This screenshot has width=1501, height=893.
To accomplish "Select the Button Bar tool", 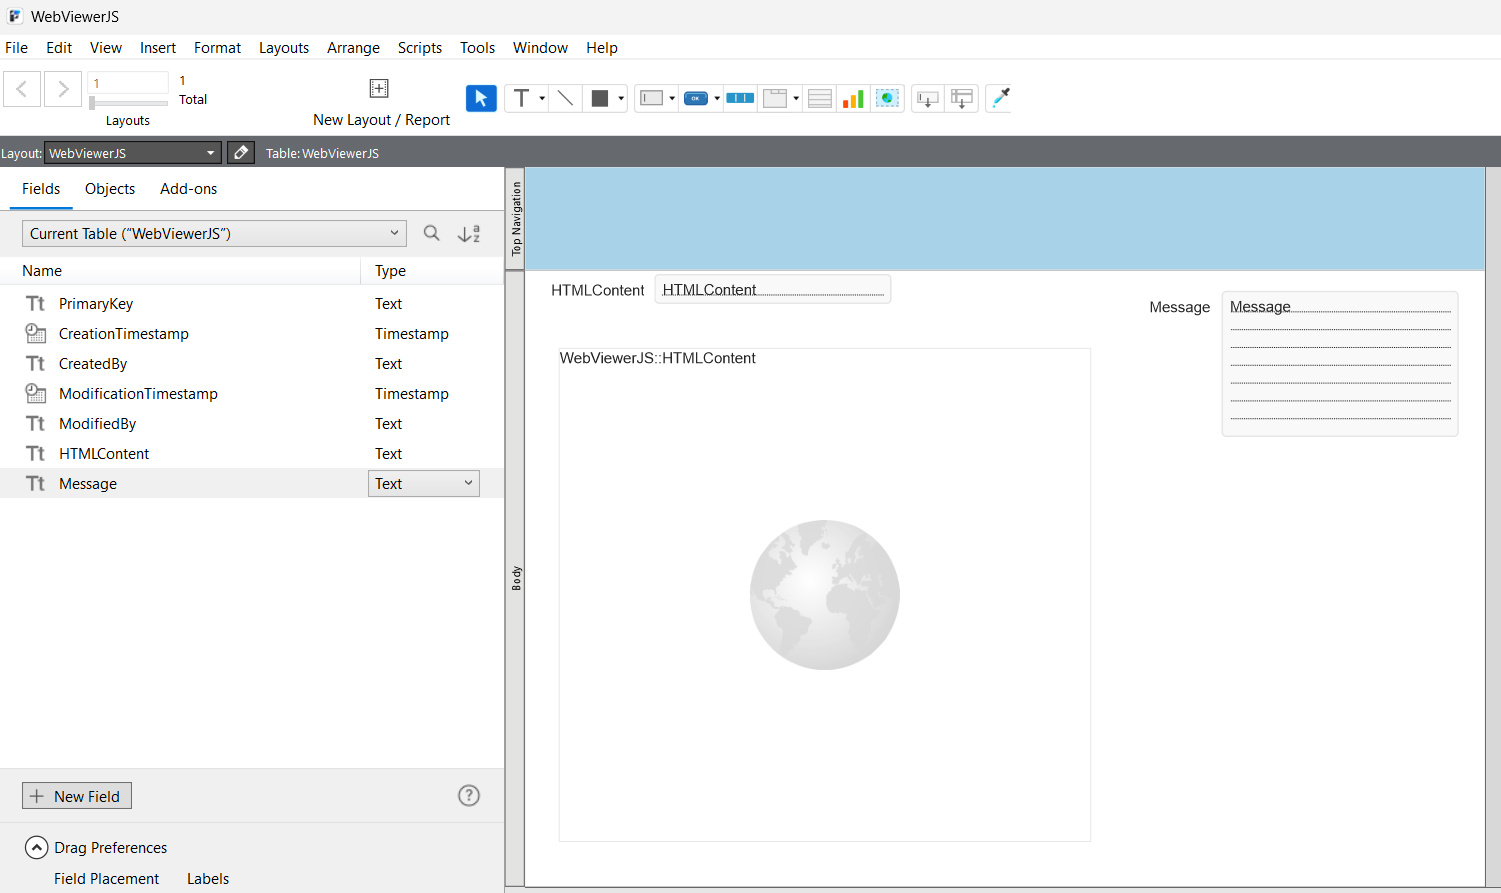I will 740,98.
